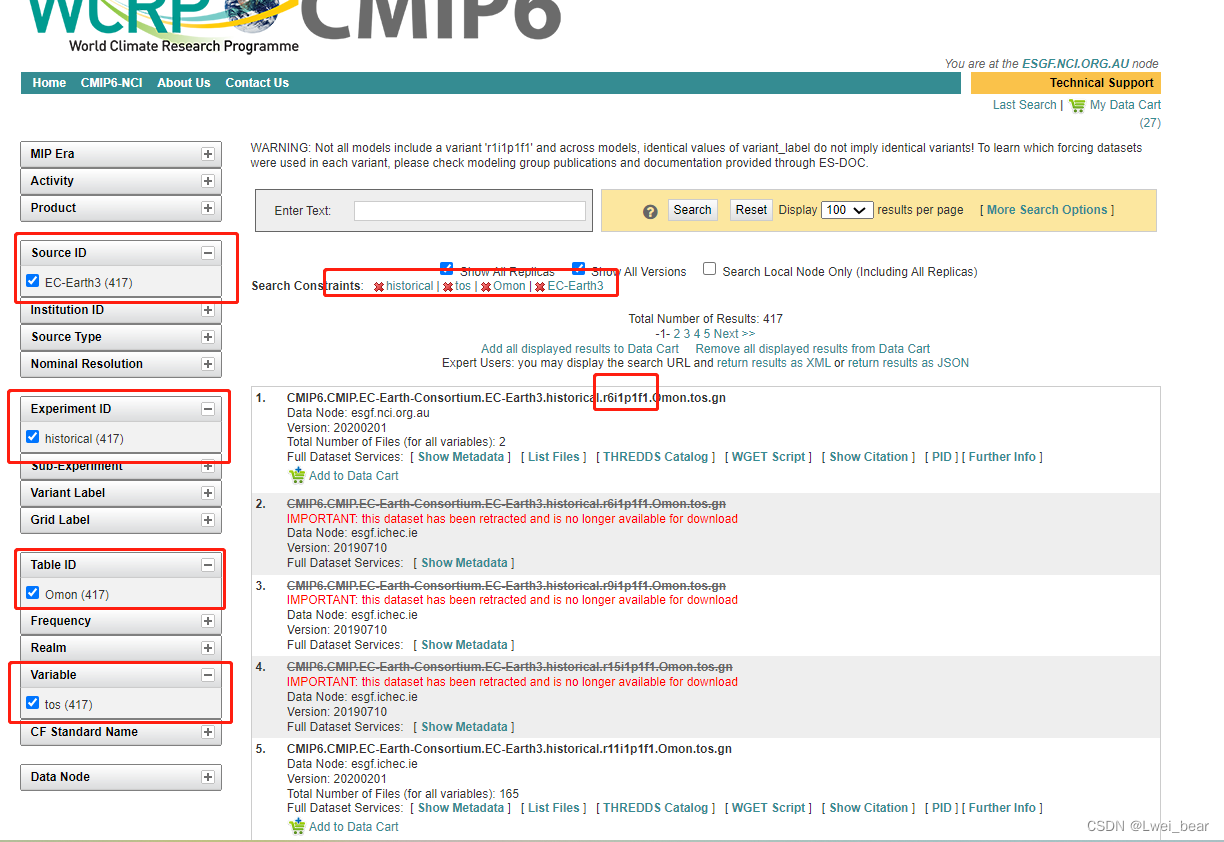Click the Enter Text search field
This screenshot has height=842, width=1224.
coord(469,210)
